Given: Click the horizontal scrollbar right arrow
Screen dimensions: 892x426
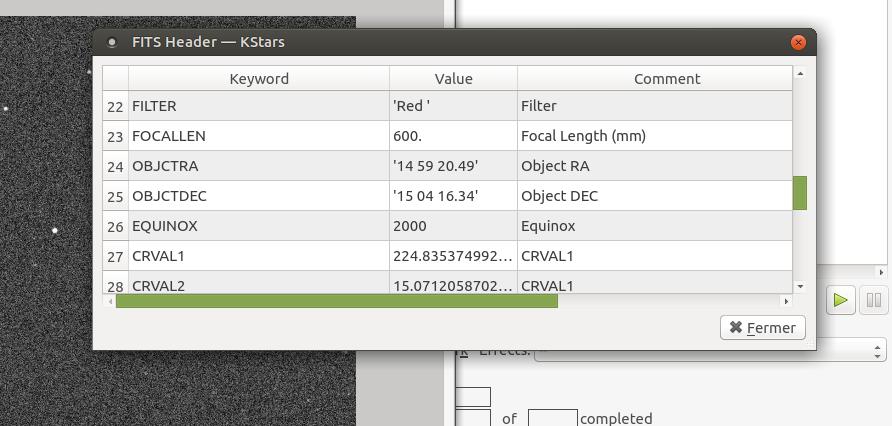Looking at the screenshot, I should pos(786,301).
